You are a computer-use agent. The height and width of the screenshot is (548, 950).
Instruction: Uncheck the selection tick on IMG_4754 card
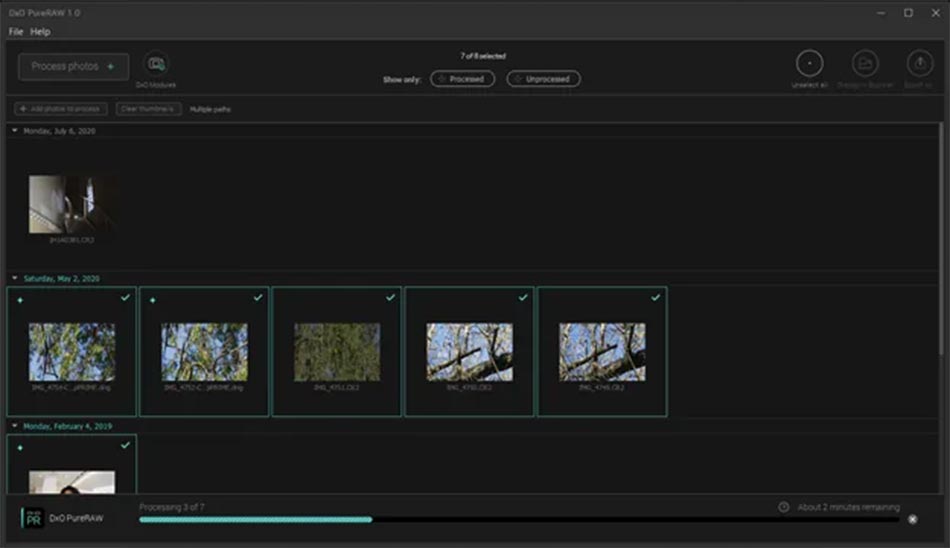(125, 298)
